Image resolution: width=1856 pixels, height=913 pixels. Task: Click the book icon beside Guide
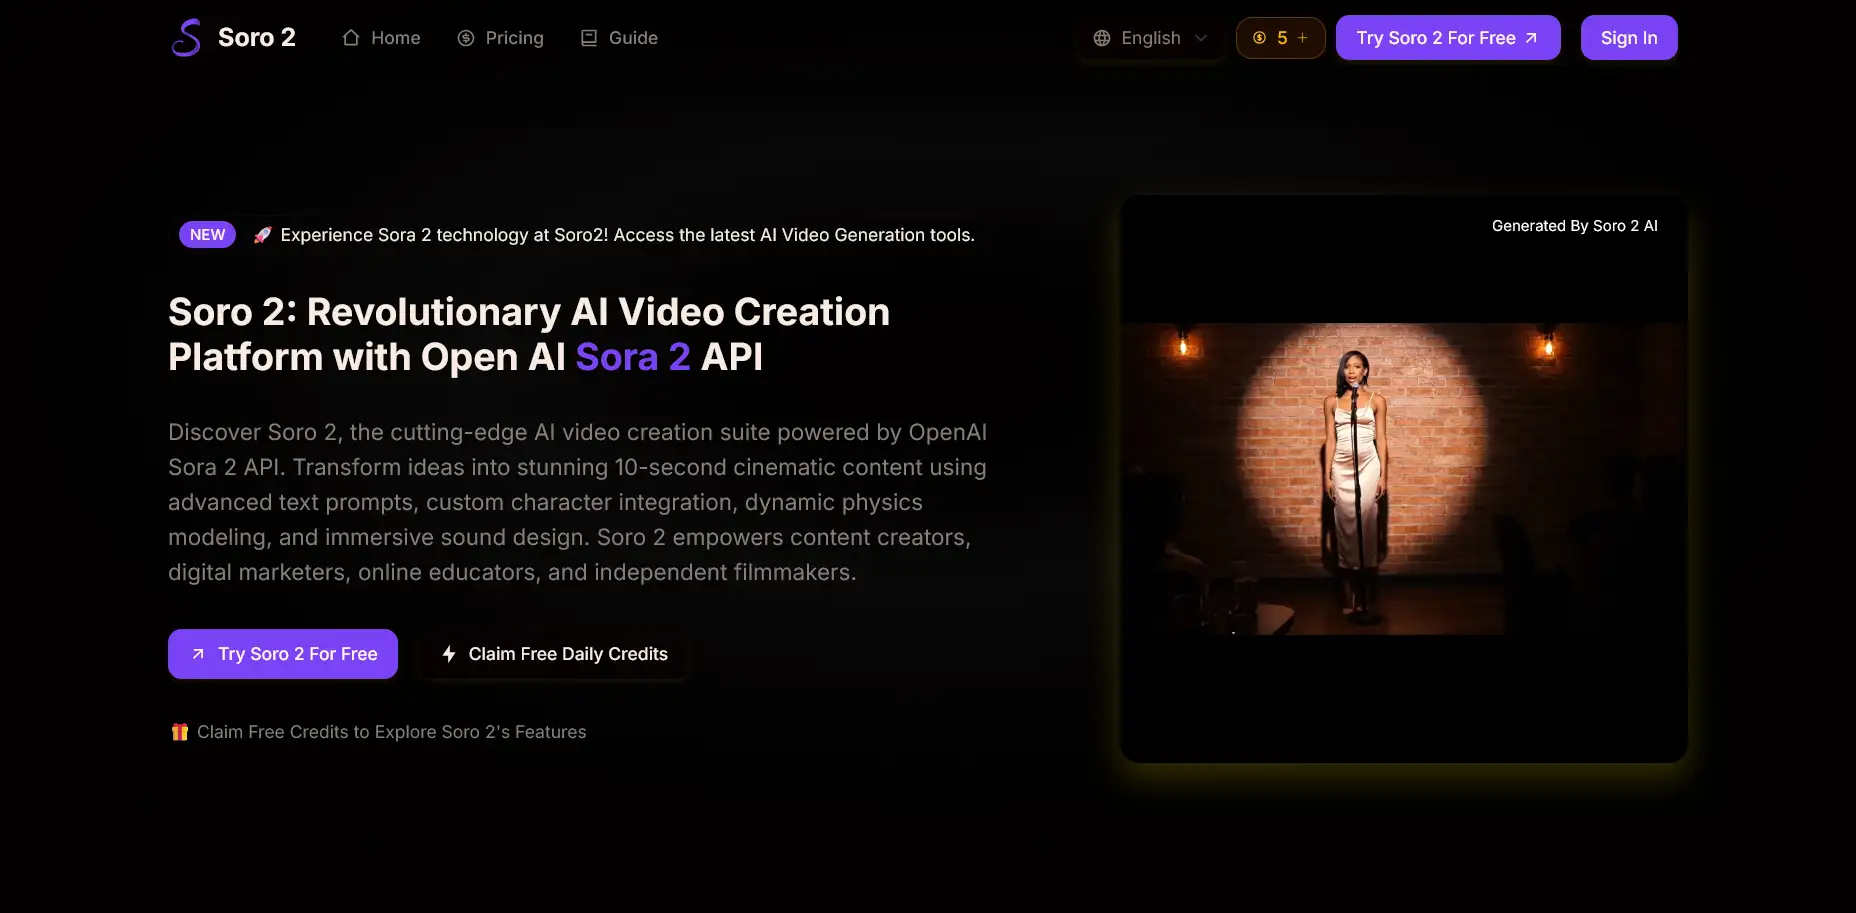(x=589, y=38)
